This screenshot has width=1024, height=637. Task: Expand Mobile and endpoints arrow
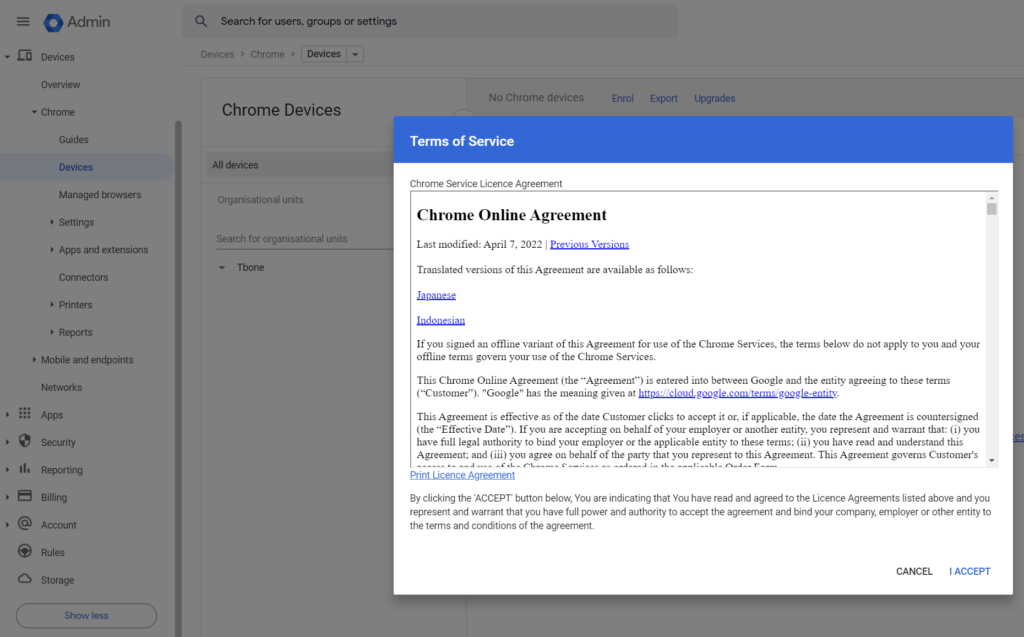click(34, 359)
